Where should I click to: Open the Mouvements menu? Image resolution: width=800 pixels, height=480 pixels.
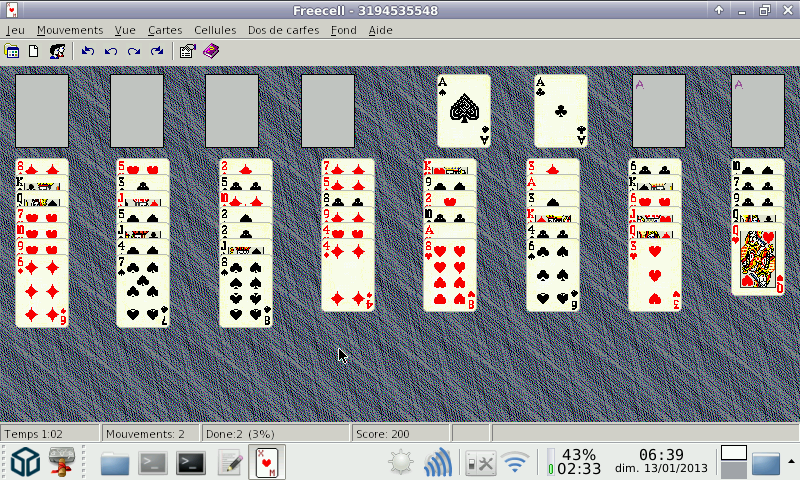tap(70, 30)
